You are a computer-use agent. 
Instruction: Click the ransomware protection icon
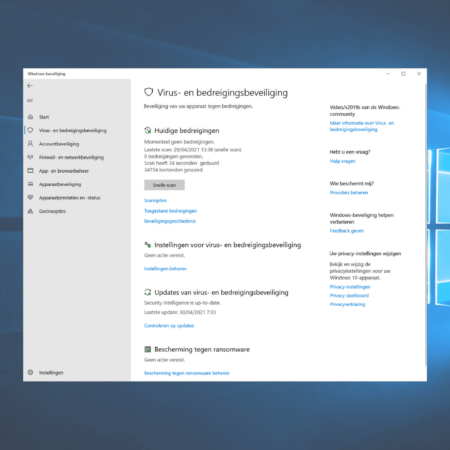[x=148, y=349]
